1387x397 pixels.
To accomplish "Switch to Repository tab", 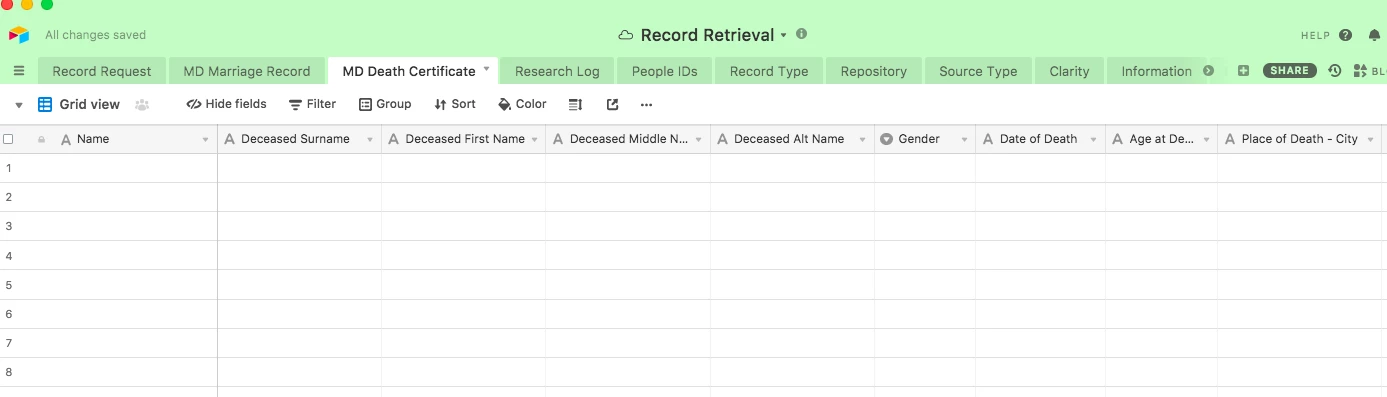I will (x=873, y=71).
